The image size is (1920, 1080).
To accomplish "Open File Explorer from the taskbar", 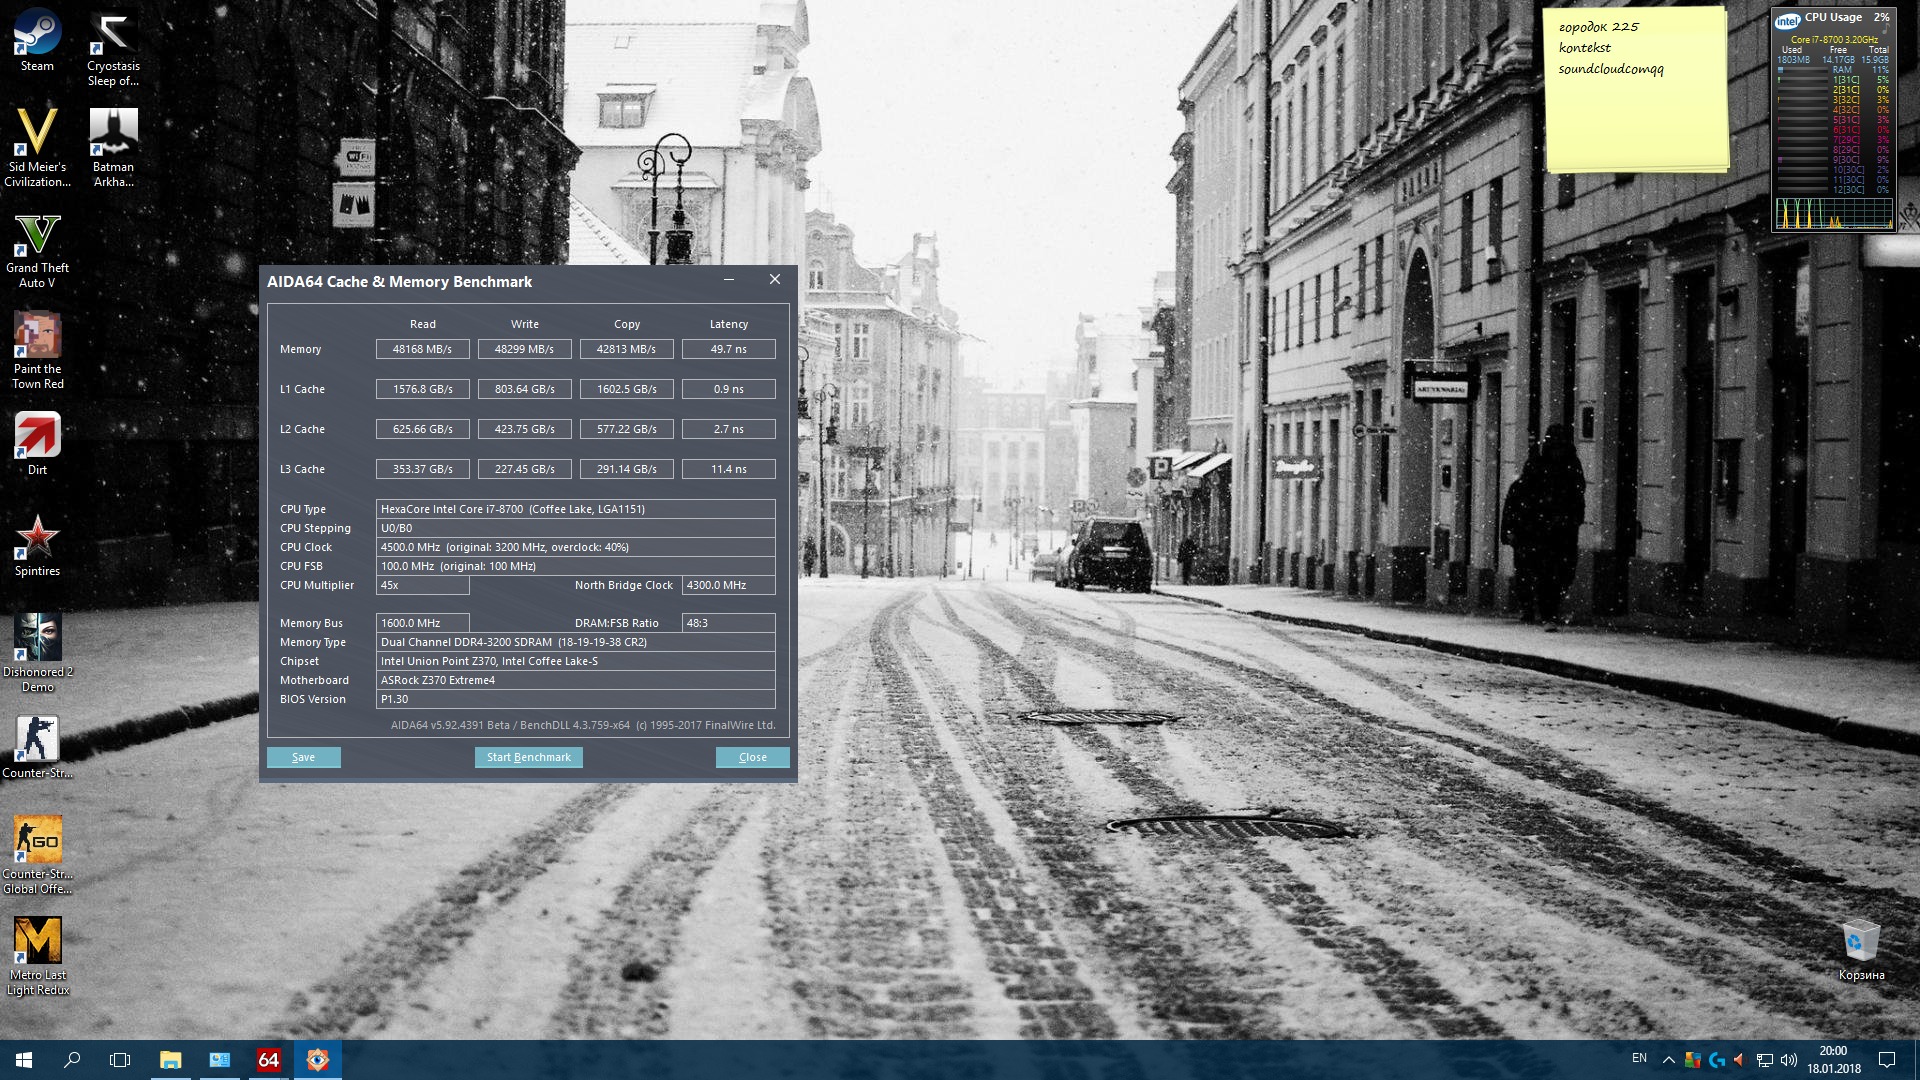I will point(170,1060).
